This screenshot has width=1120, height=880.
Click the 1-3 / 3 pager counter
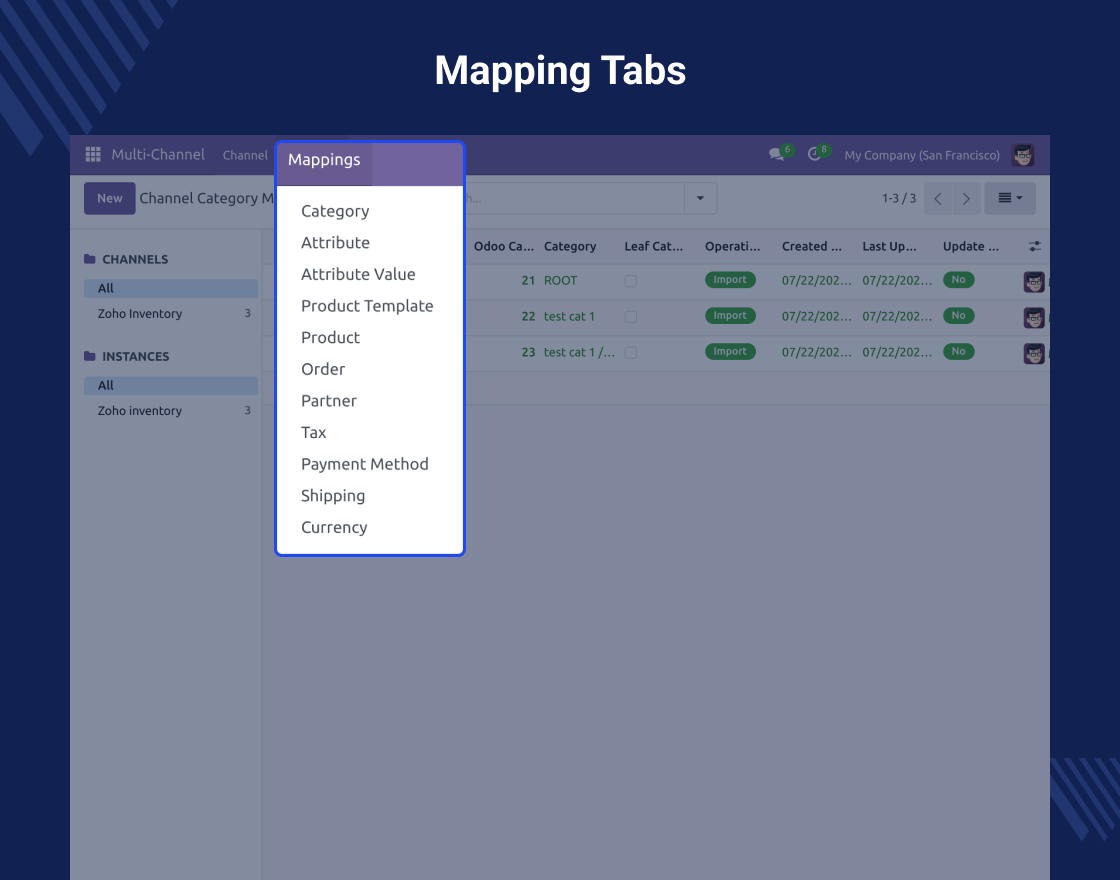(899, 199)
